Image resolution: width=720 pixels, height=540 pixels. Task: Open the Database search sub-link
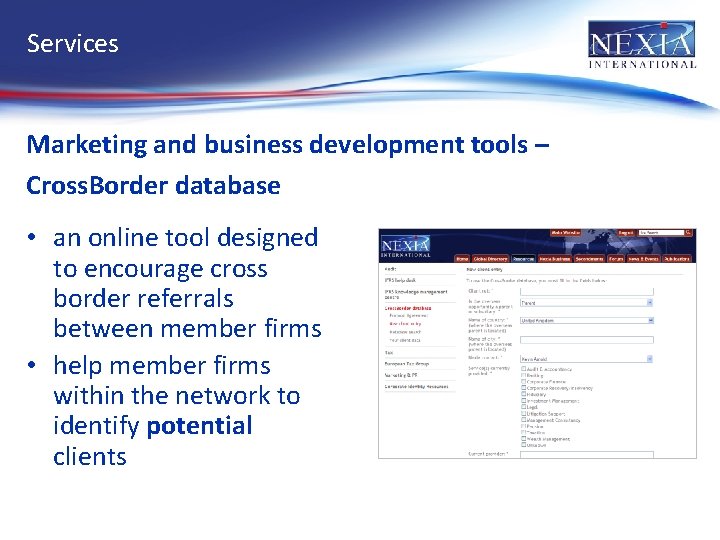click(x=405, y=332)
